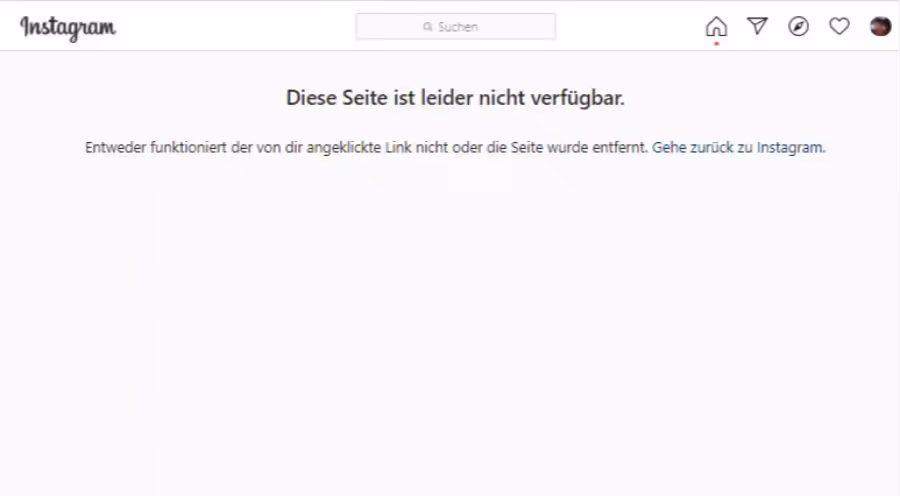Click the word 'Instagram' in the return link
Image resolution: width=900 pixels, height=496 pixels.
(x=790, y=148)
